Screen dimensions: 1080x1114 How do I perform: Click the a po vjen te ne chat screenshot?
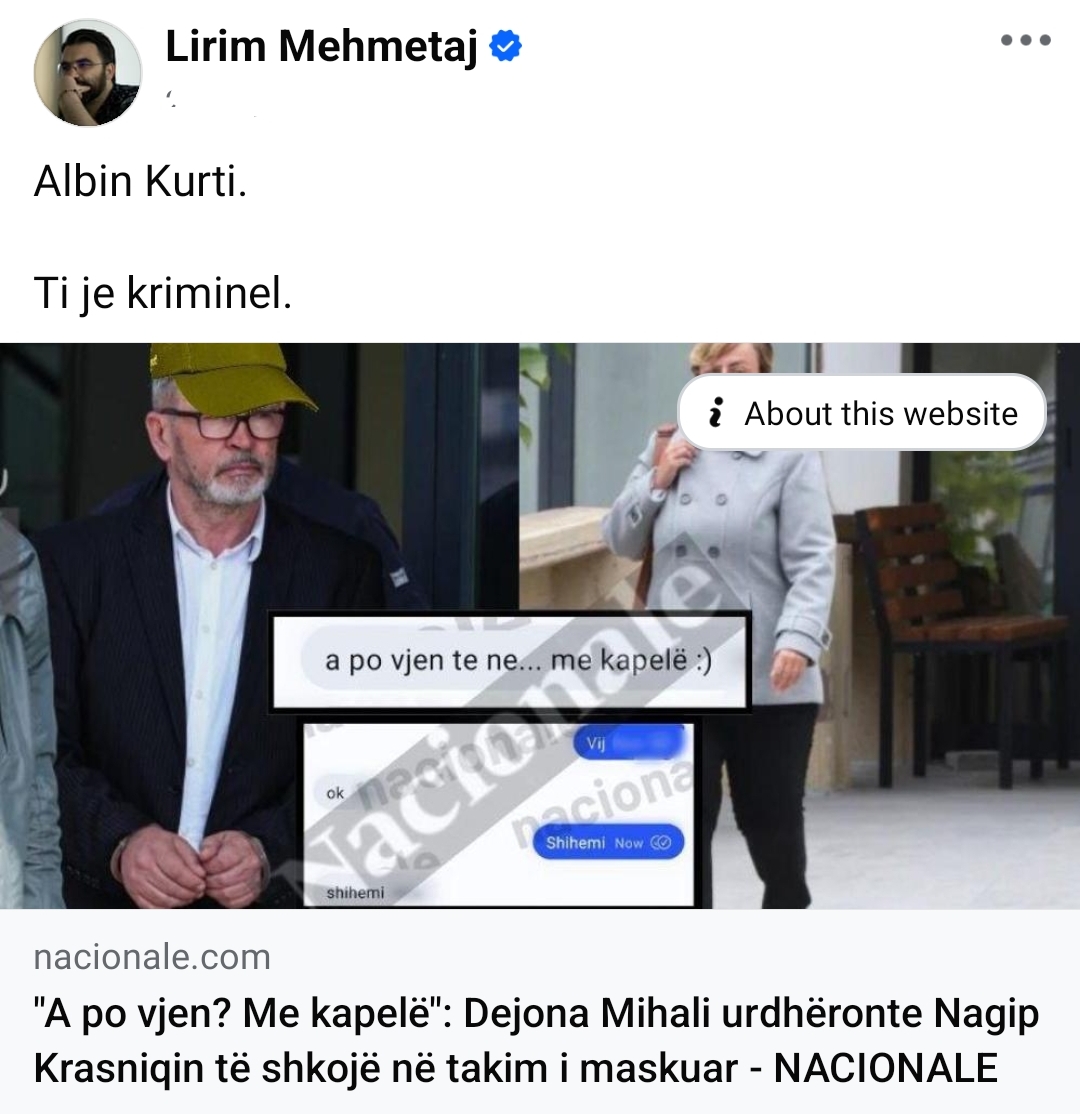[x=509, y=661]
